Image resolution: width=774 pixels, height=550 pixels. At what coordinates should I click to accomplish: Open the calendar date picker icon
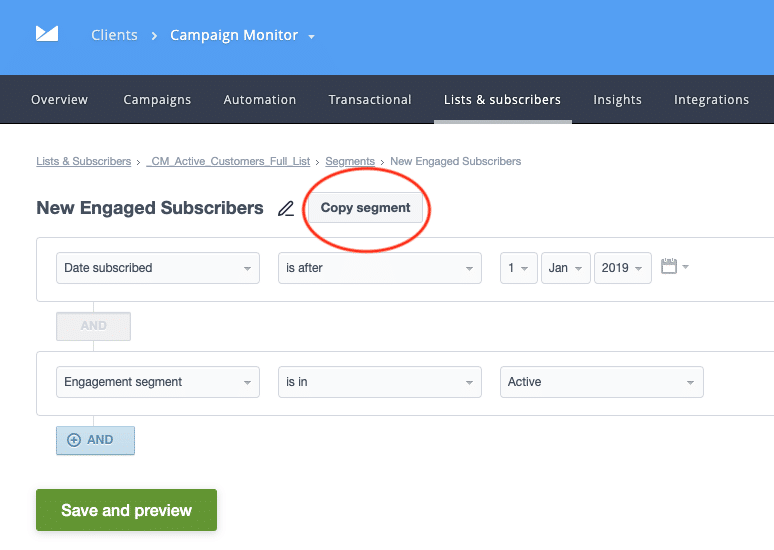pyautogui.click(x=669, y=267)
